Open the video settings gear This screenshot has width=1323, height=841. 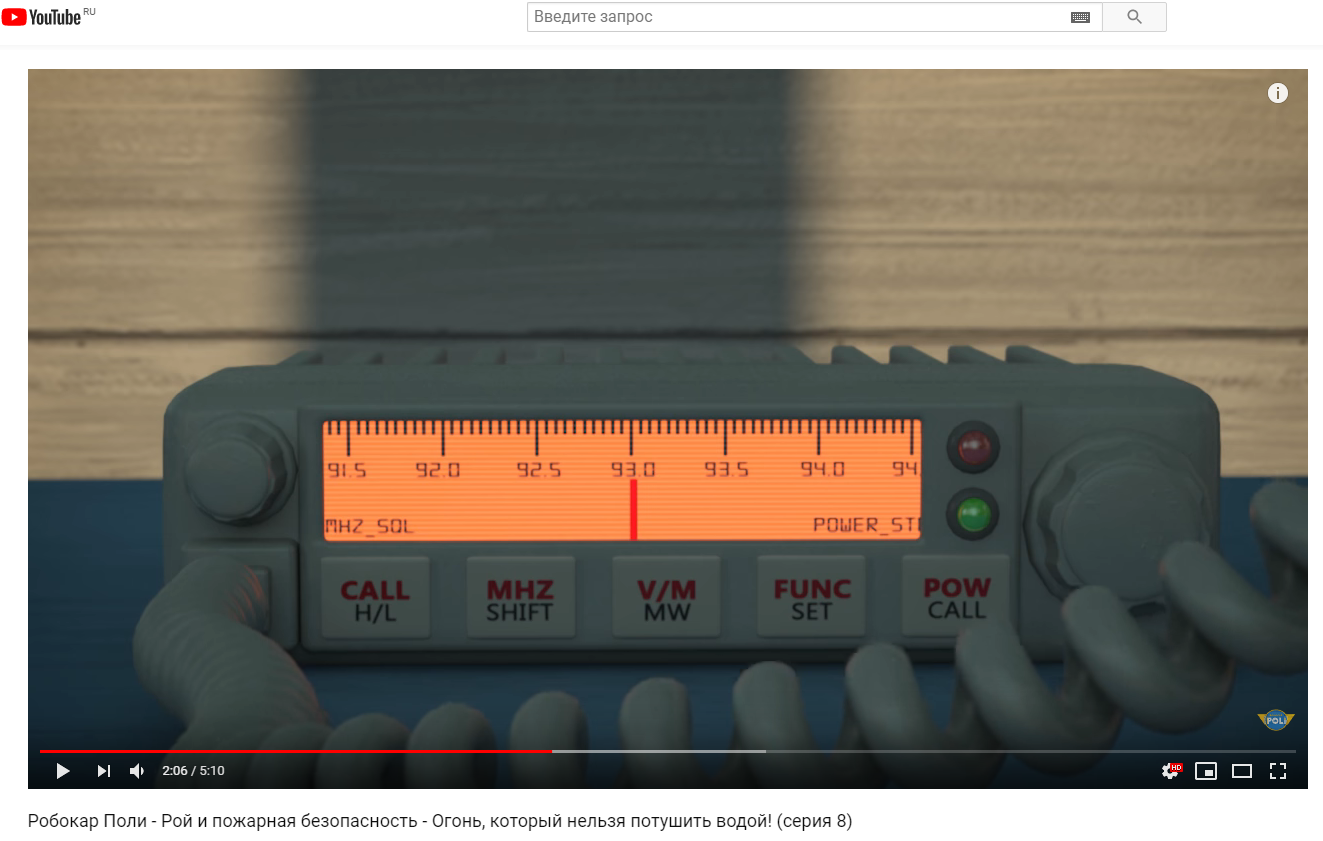point(1170,771)
